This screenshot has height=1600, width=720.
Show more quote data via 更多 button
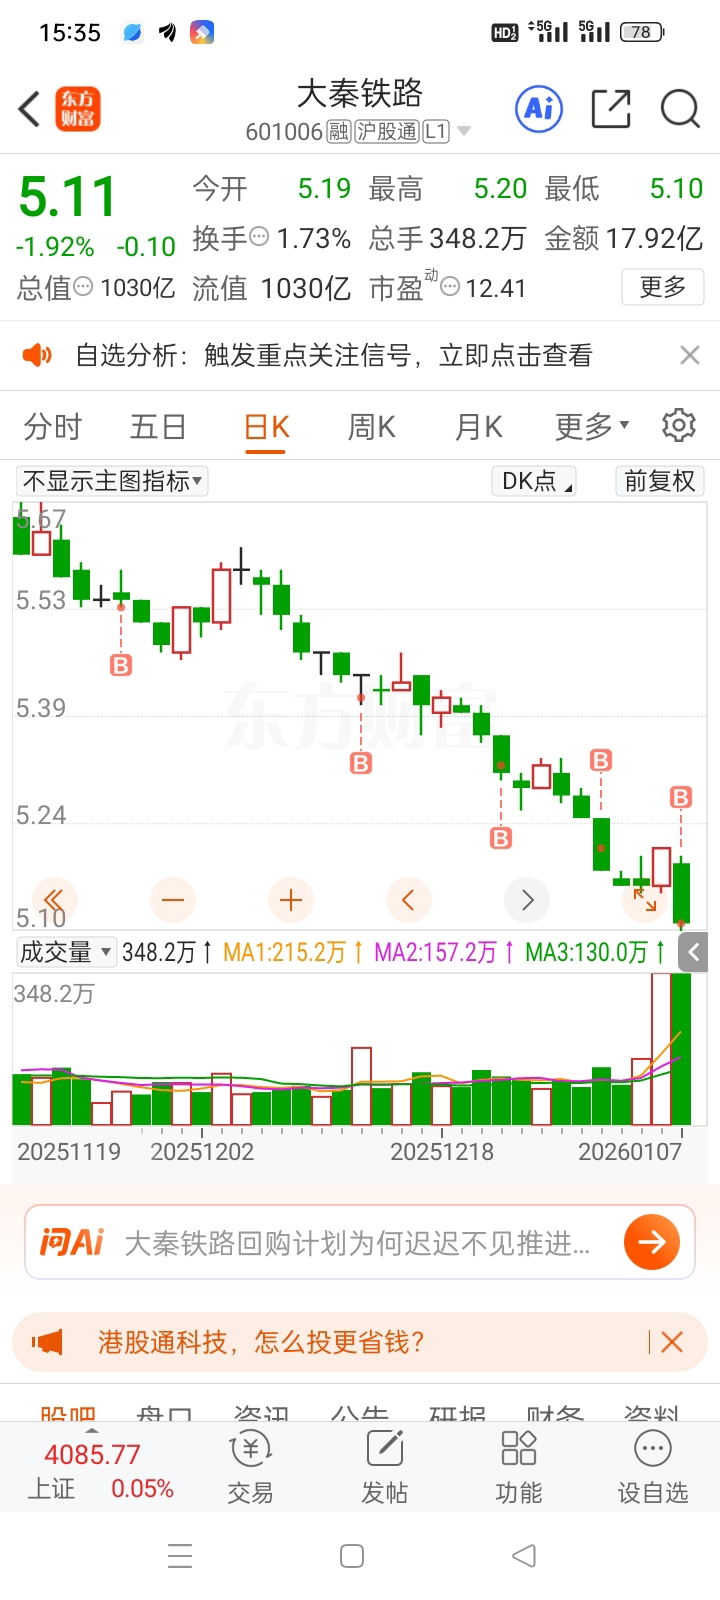[662, 287]
